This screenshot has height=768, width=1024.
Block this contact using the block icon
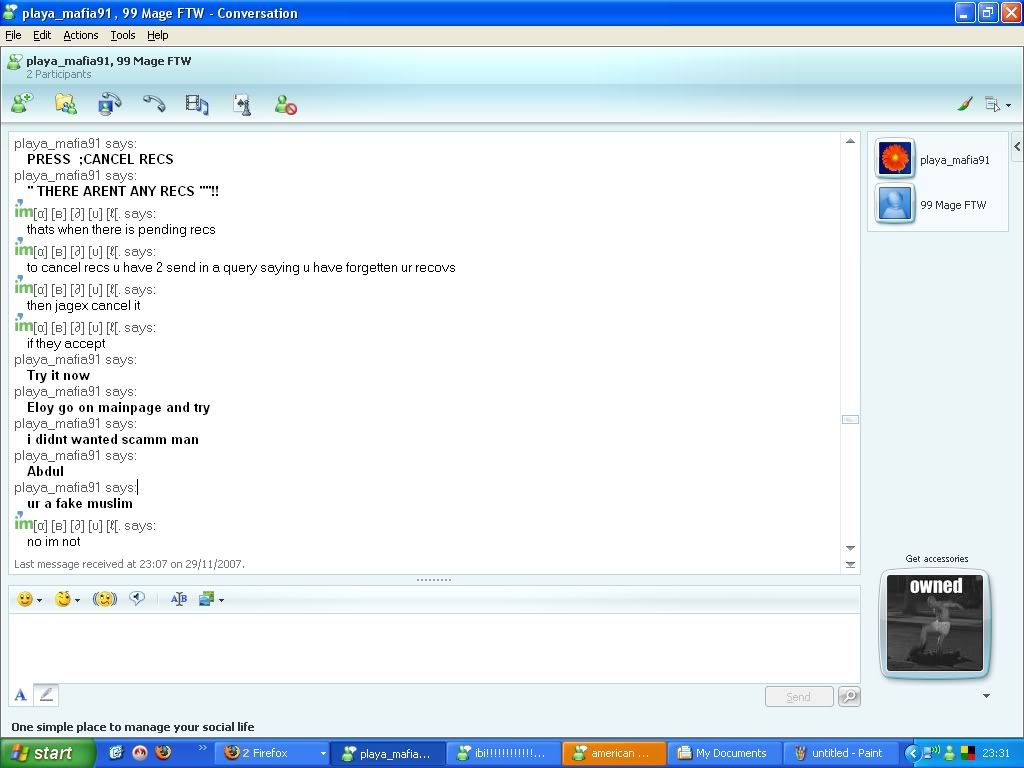[x=285, y=104]
